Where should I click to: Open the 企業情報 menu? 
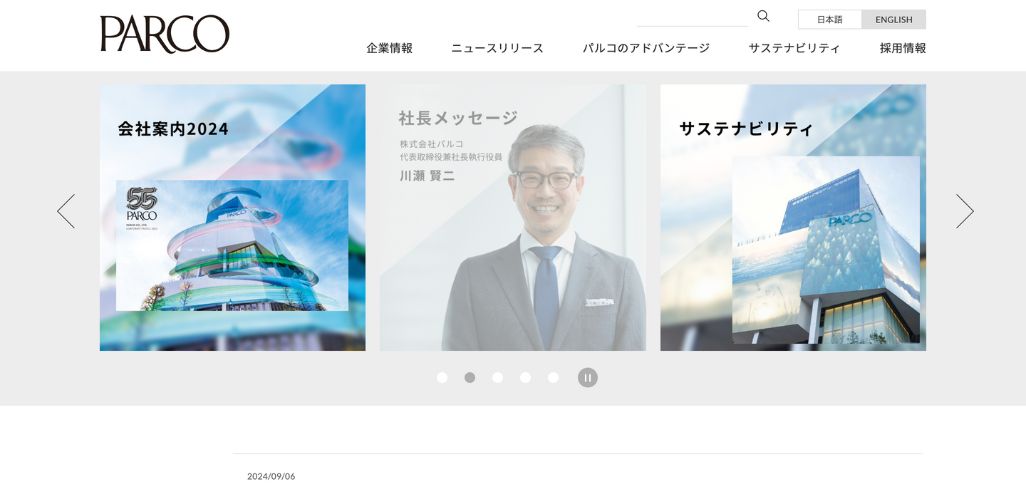tap(389, 48)
